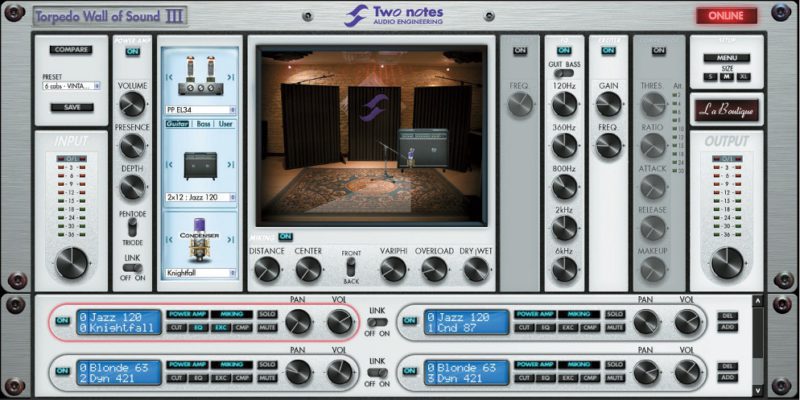Viewport: 800px width, 400px height.
Task: Choose size XL
Action: coord(743,77)
